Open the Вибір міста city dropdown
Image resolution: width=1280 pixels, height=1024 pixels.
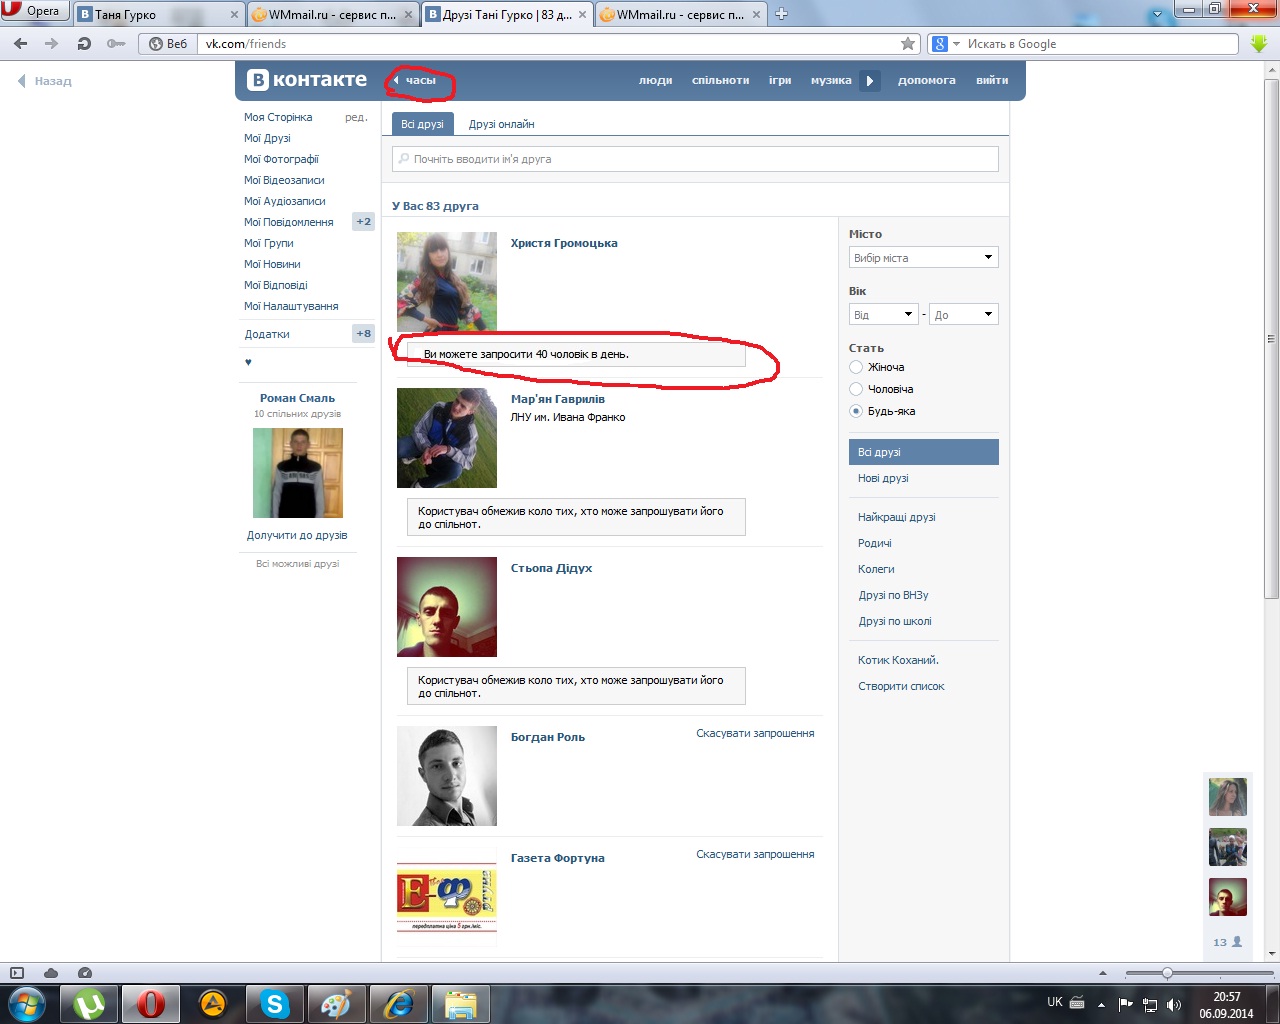924,258
